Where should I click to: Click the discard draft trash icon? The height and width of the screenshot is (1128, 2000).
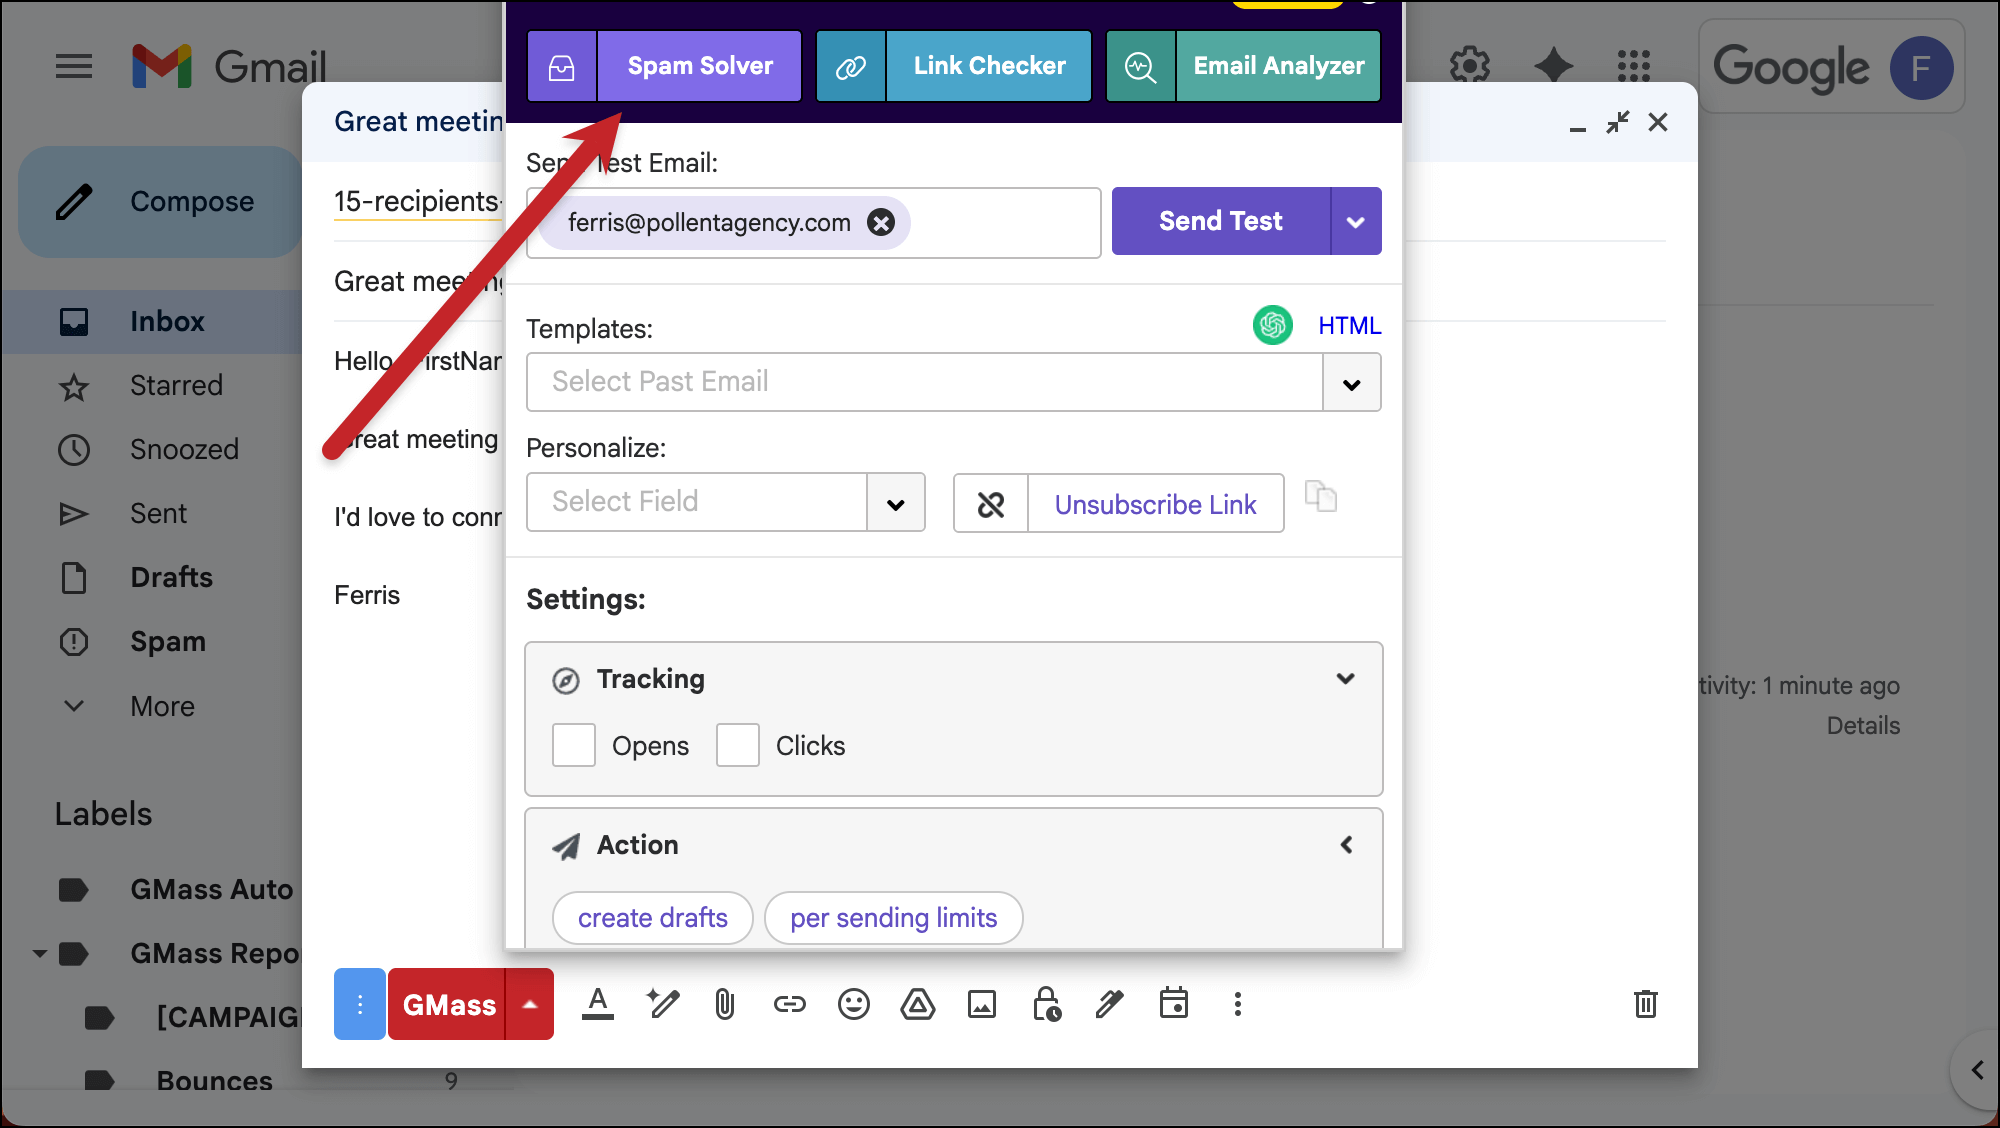1645,1004
